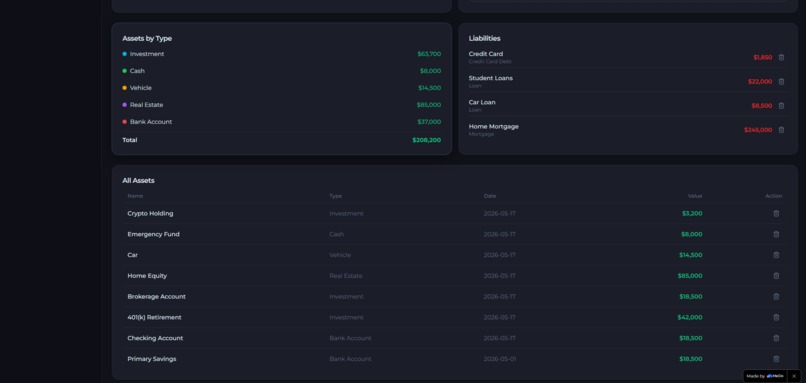Image resolution: width=806 pixels, height=383 pixels.
Task: Open the Made by MeDo link
Action: click(x=765, y=376)
